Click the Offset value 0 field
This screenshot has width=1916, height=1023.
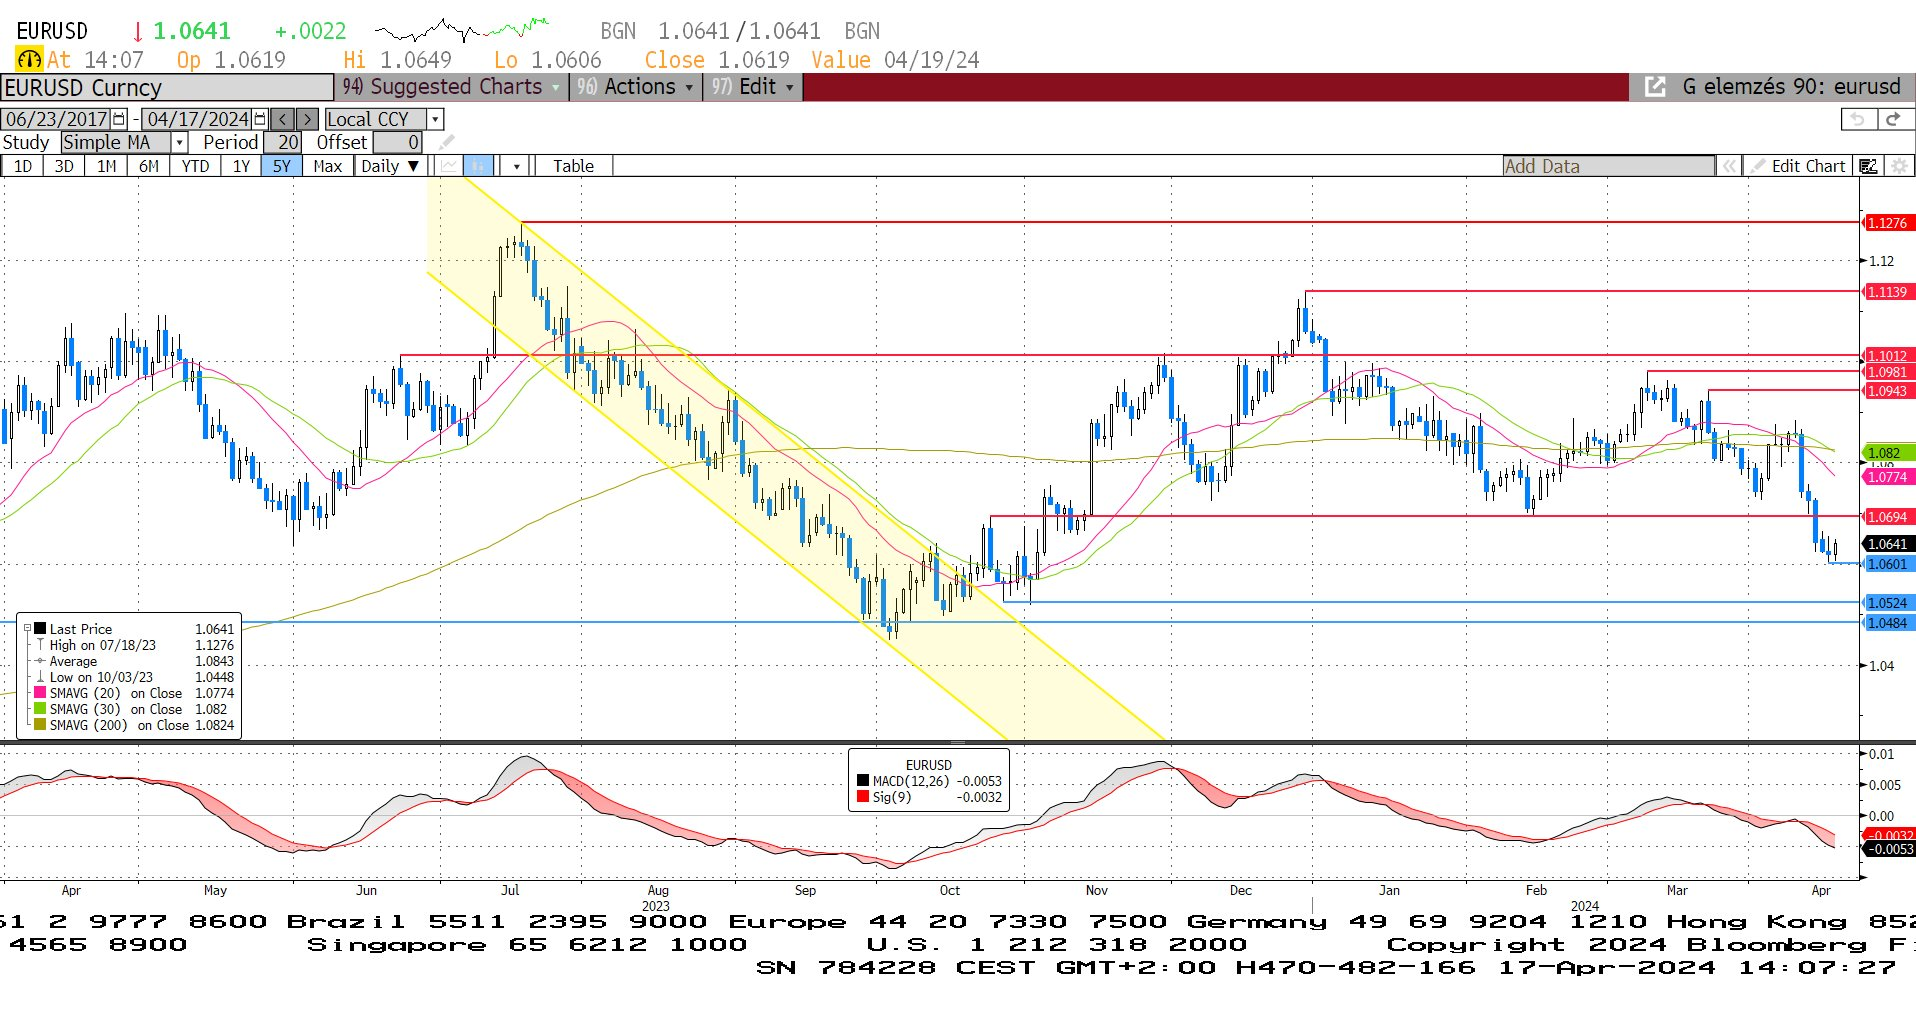pyautogui.click(x=398, y=142)
